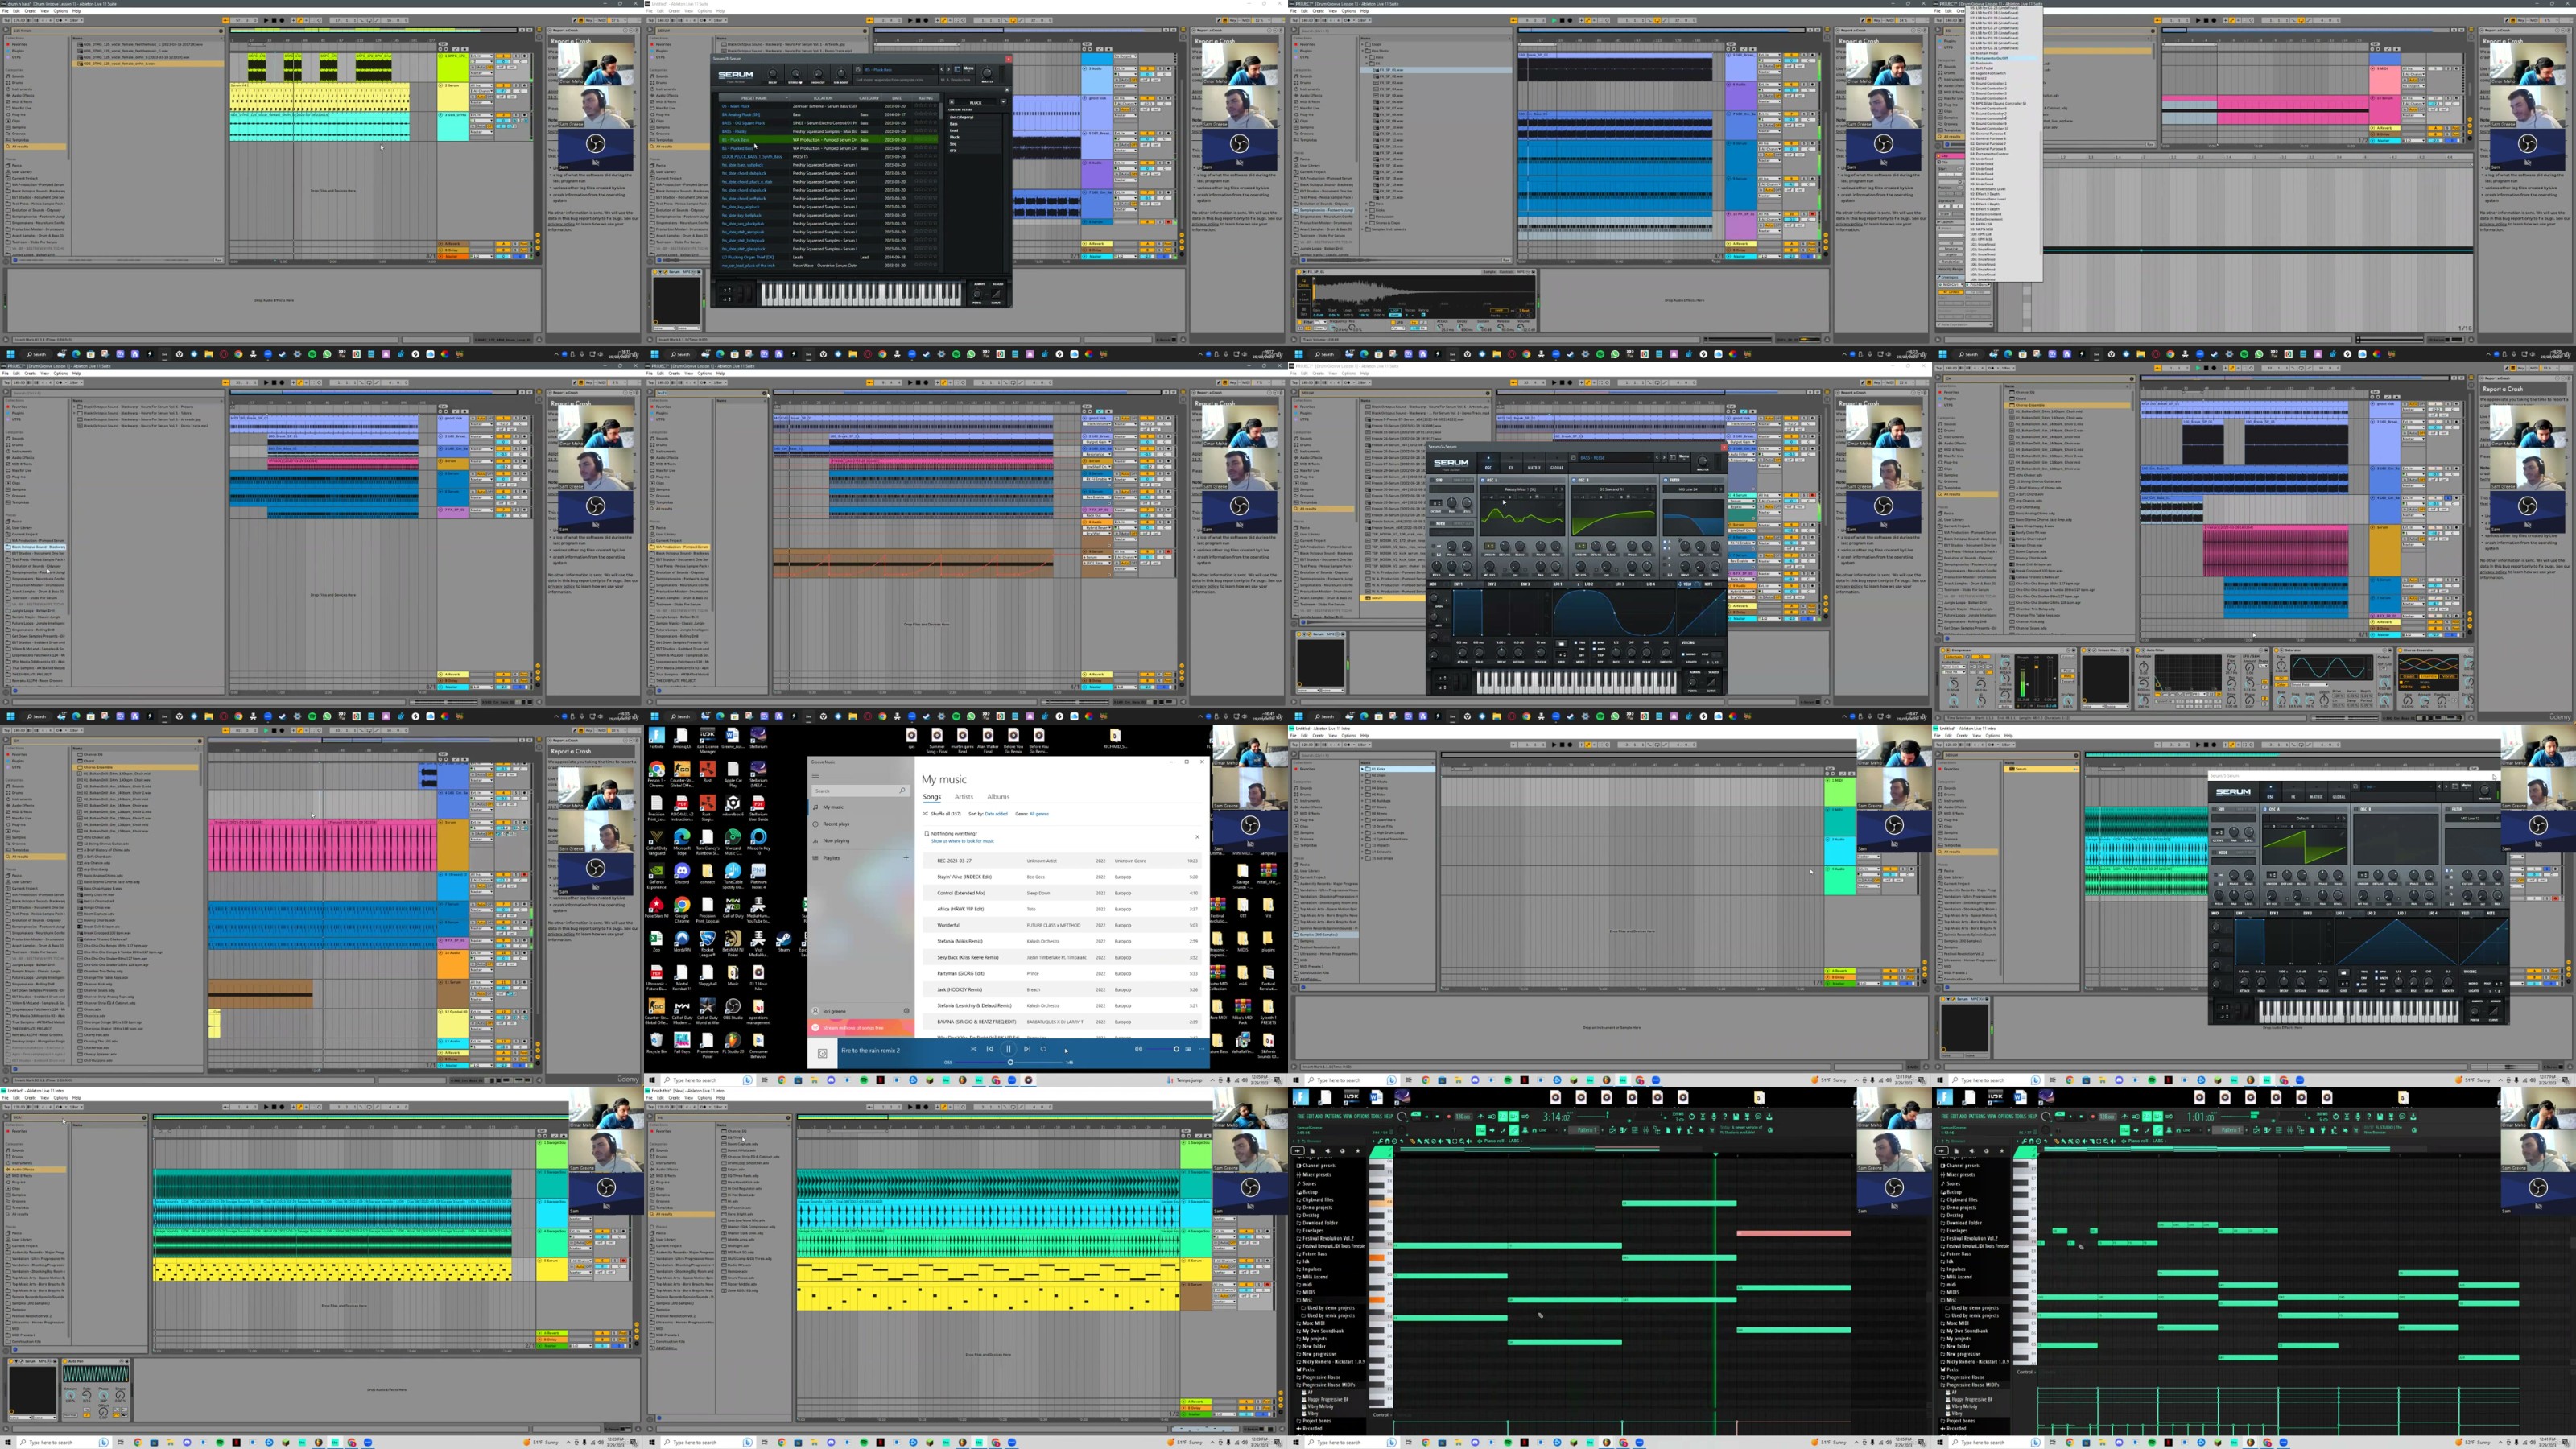The height and width of the screenshot is (1449, 2576).
Task: Open Recent plays in Groove Music sidebar
Action: 836,824
